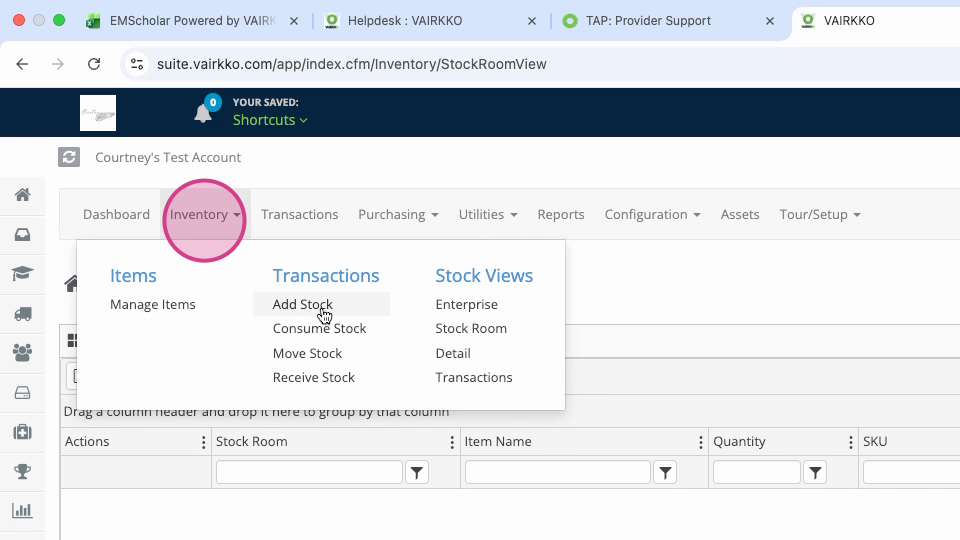Open Transactions in the top navigation bar
Screen dimensions: 960x540
pyautogui.click(x=299, y=214)
